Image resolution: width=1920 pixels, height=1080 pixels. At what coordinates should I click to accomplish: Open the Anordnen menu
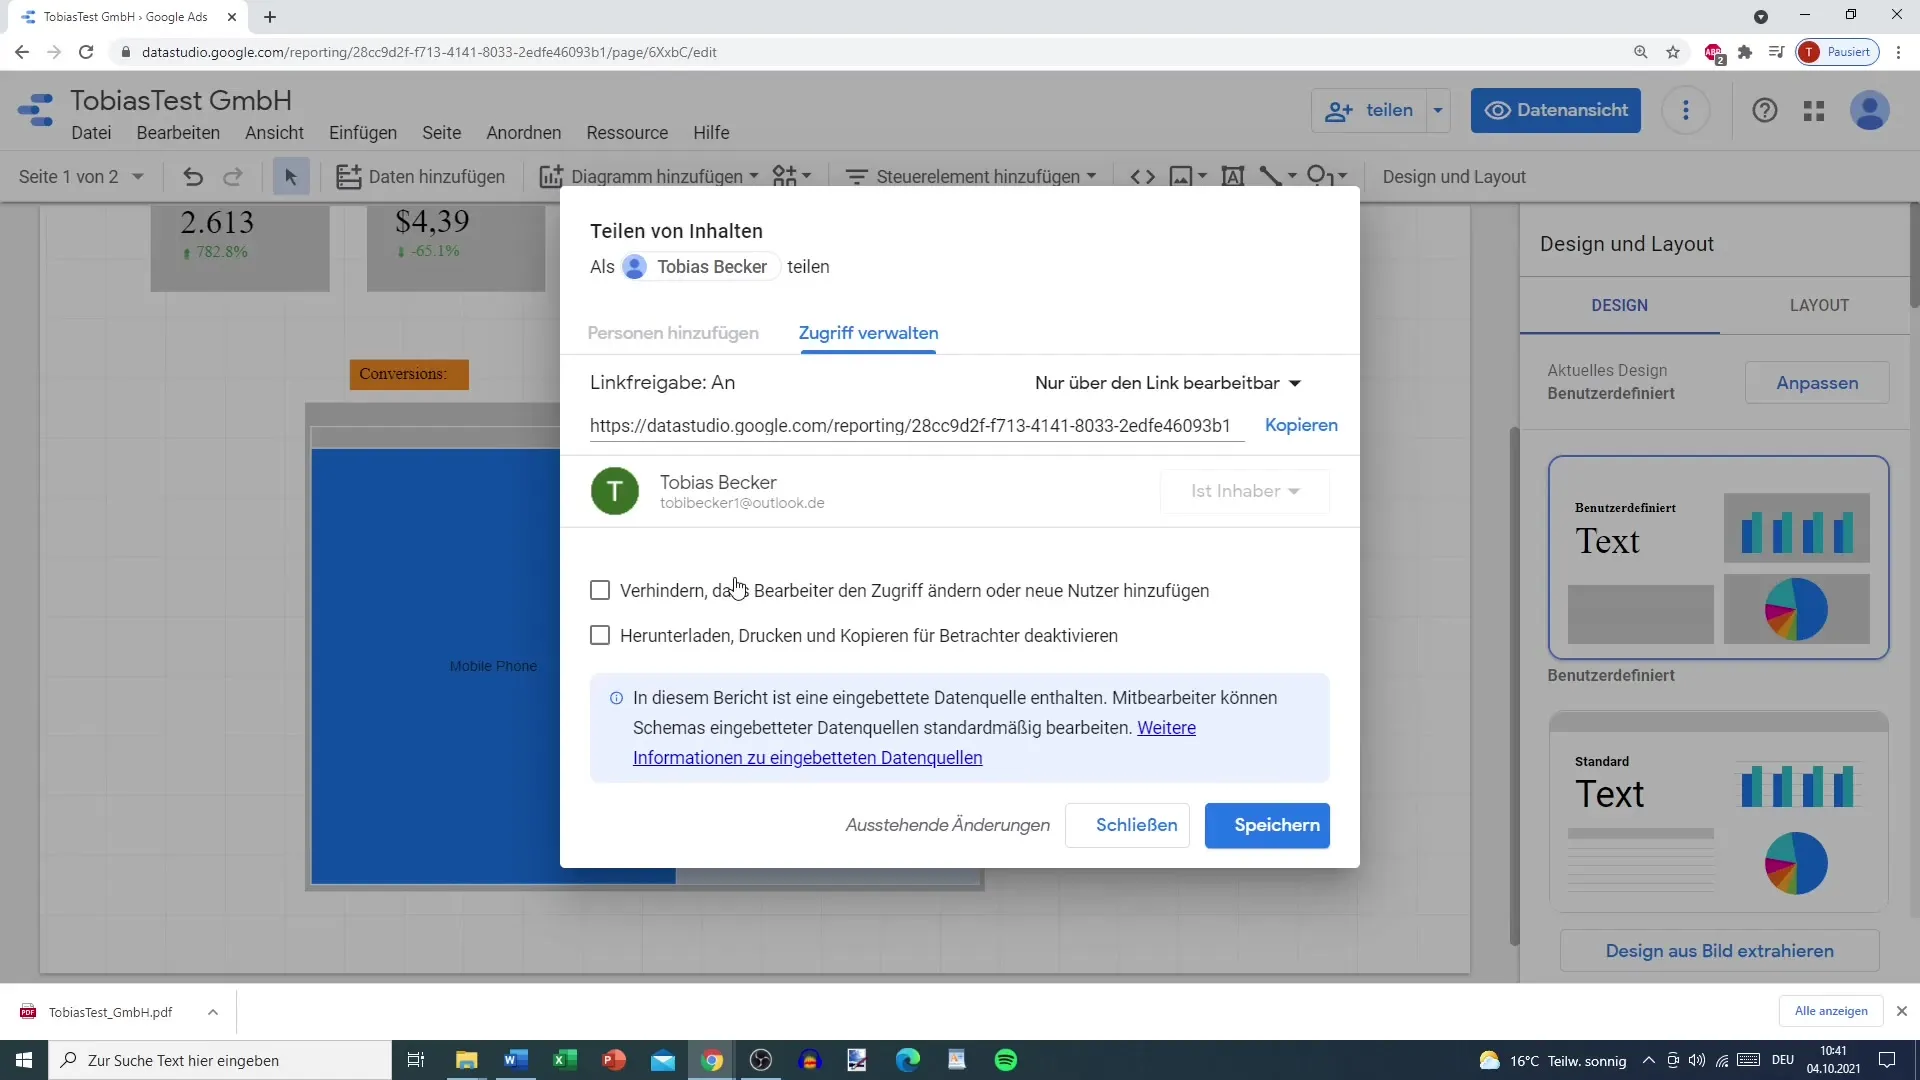pyautogui.click(x=524, y=133)
